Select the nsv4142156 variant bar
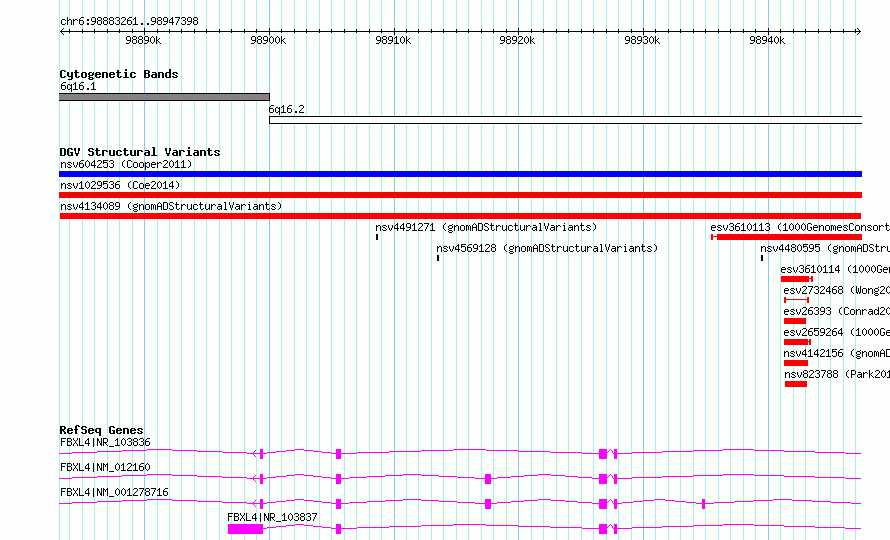This screenshot has height=540, width=890. tap(796, 363)
